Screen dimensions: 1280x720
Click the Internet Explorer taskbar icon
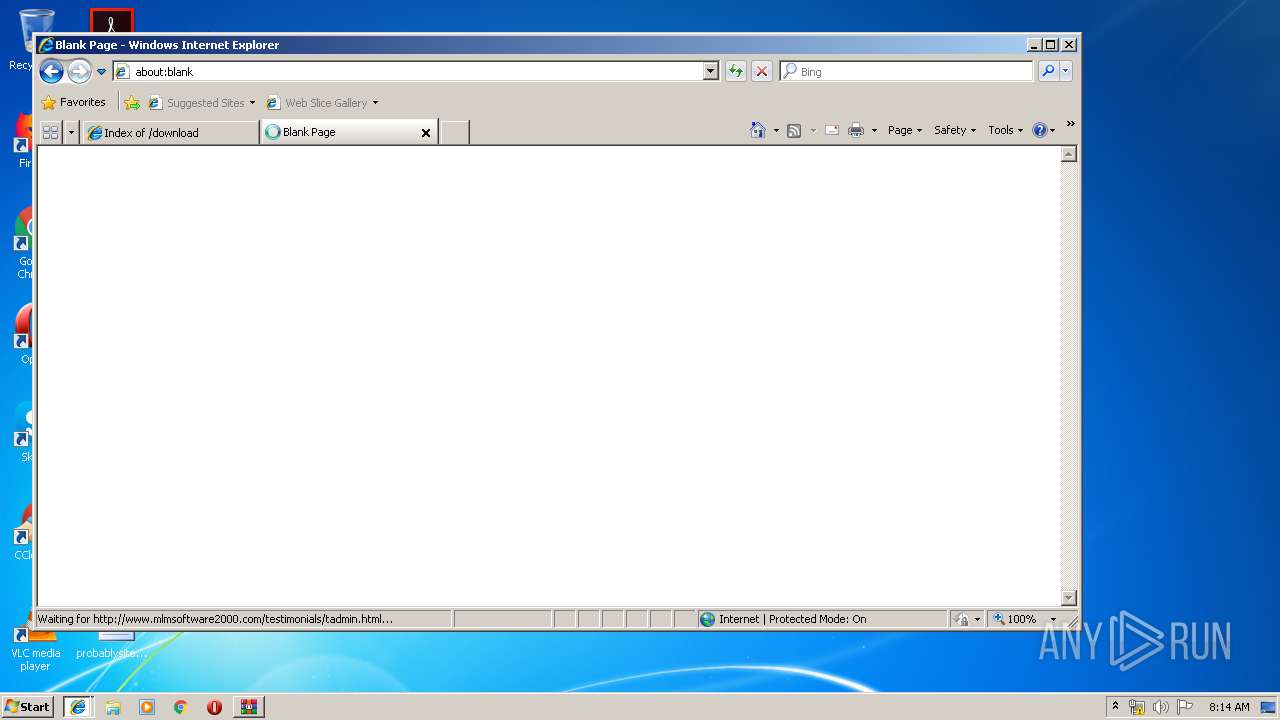tap(78, 707)
